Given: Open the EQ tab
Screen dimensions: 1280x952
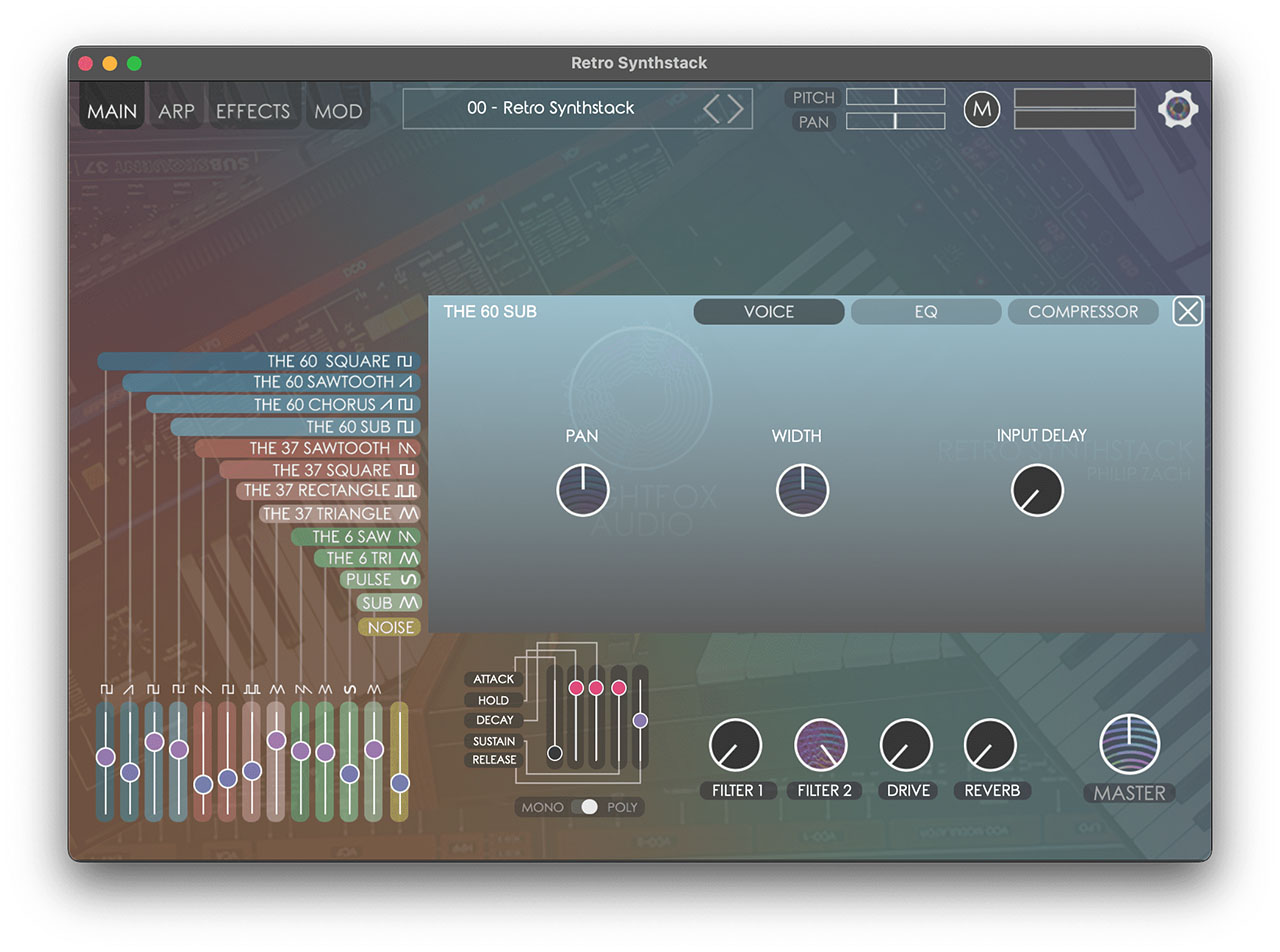Looking at the screenshot, I should click(x=926, y=312).
